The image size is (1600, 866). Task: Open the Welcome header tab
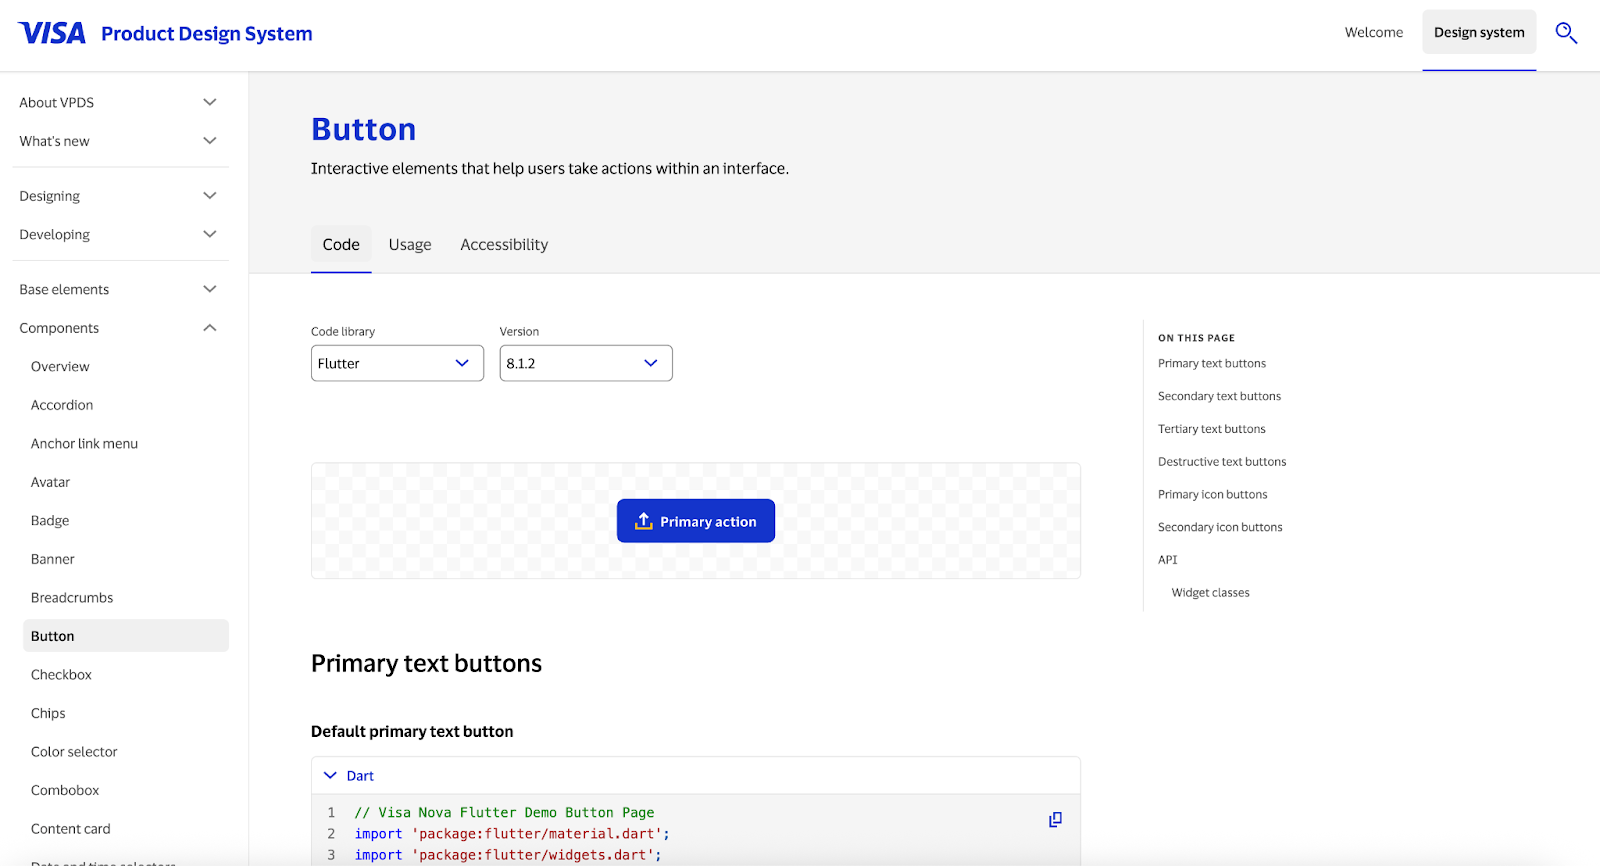[1373, 32]
